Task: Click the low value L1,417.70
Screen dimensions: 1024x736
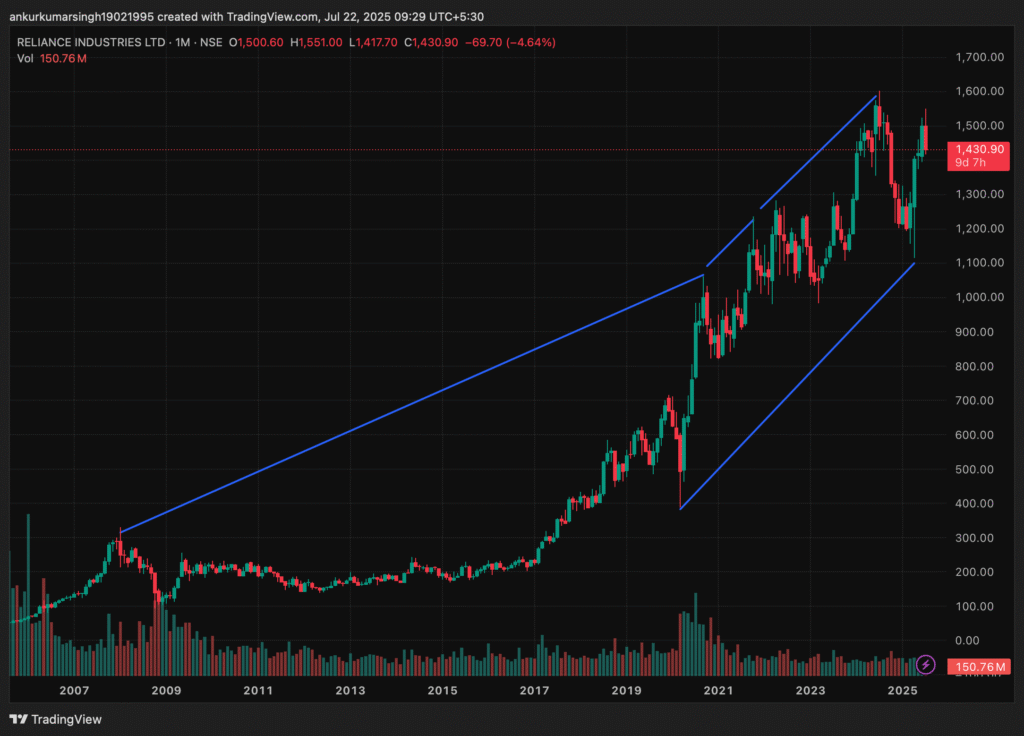Action: tap(373, 42)
